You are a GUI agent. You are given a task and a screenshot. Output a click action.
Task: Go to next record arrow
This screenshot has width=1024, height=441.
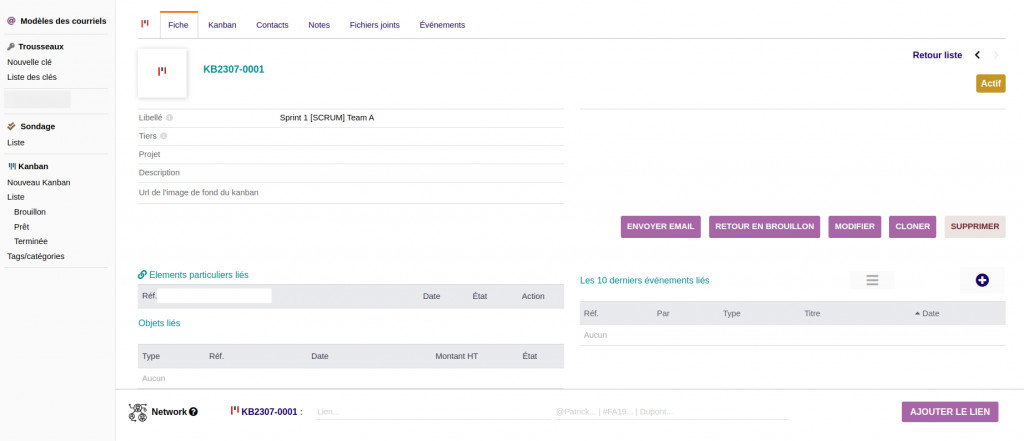996,55
